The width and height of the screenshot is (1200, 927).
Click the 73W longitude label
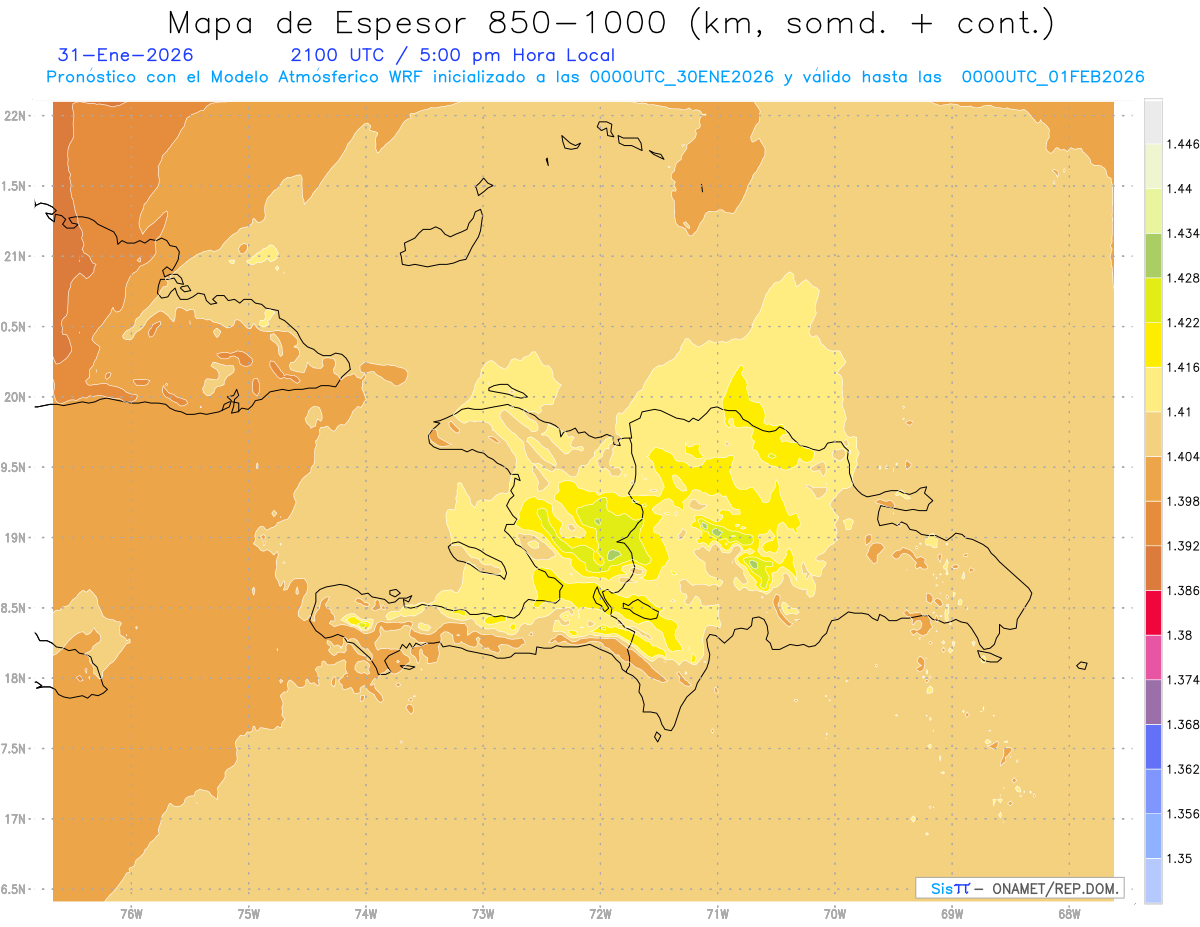pyautogui.click(x=483, y=914)
